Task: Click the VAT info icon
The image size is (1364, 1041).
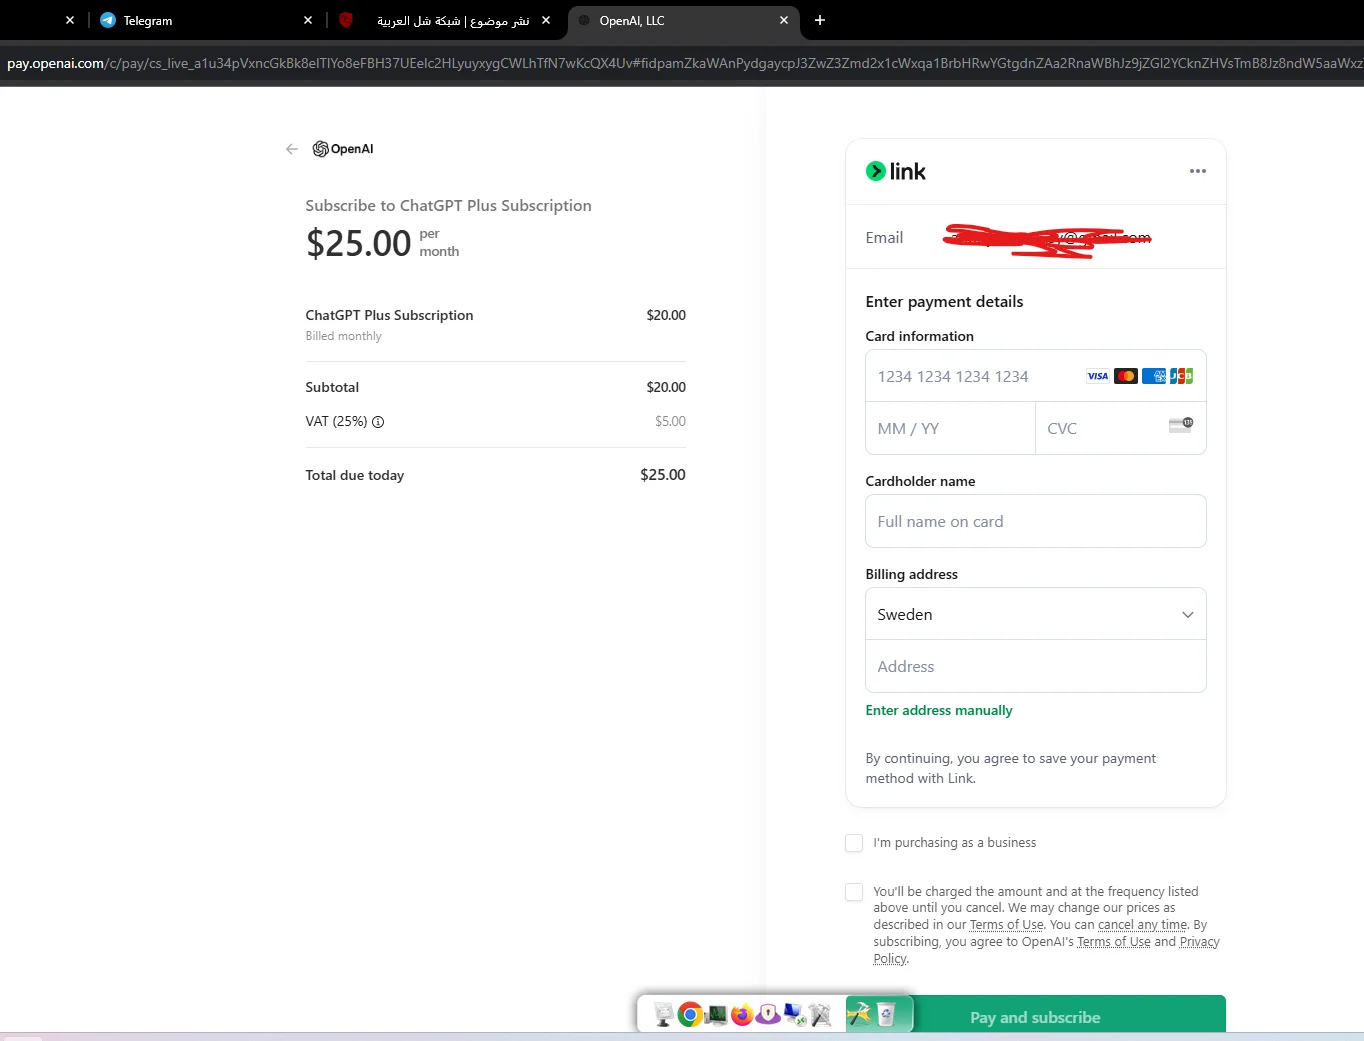Action: [x=378, y=422]
